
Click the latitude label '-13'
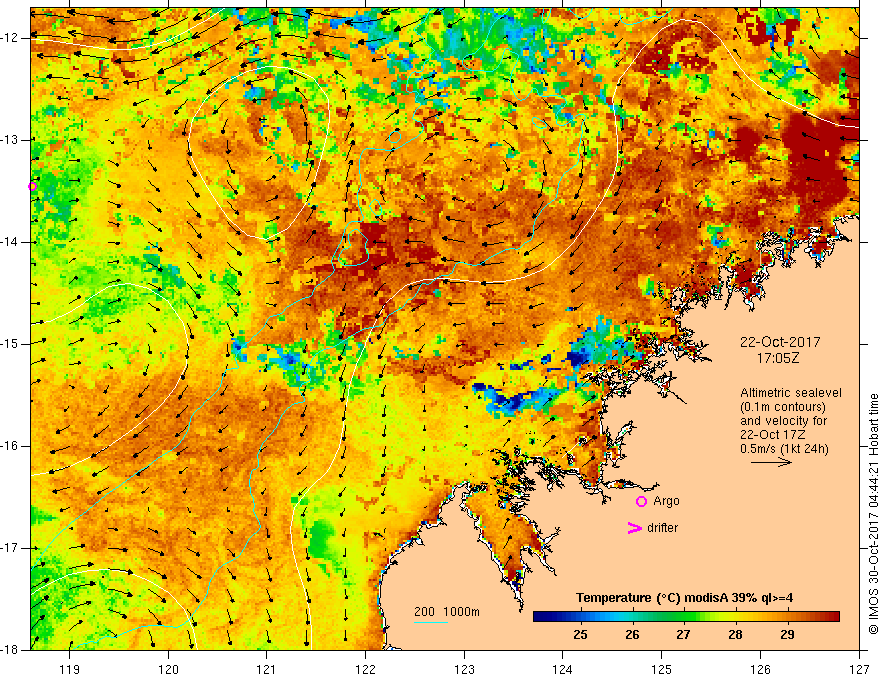point(11,140)
